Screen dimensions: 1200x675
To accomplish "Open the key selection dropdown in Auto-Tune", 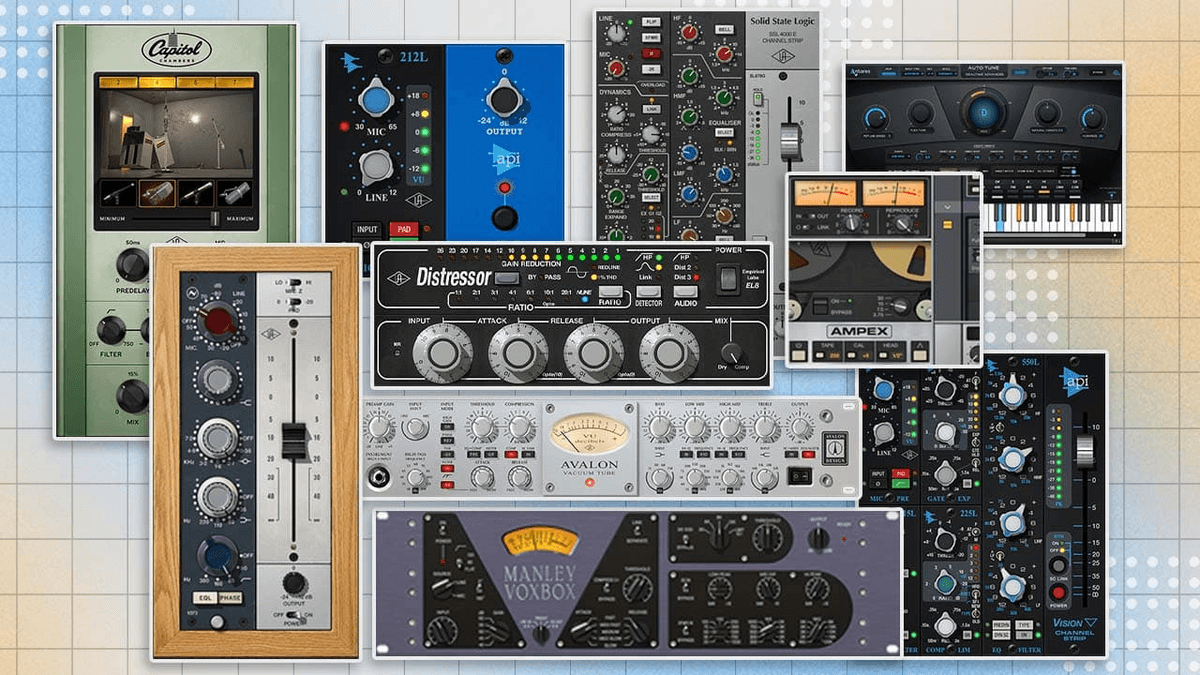I will click(x=928, y=73).
